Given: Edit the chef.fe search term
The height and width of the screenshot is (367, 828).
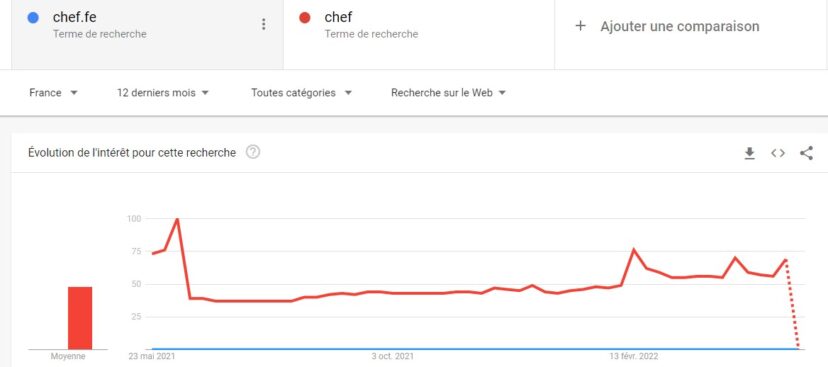Looking at the screenshot, I should [74, 17].
